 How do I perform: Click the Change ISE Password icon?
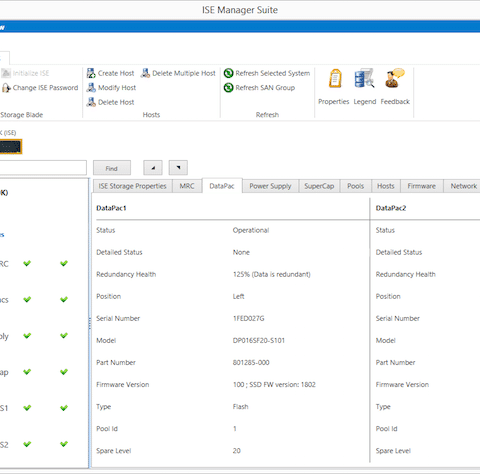[x=6, y=88]
